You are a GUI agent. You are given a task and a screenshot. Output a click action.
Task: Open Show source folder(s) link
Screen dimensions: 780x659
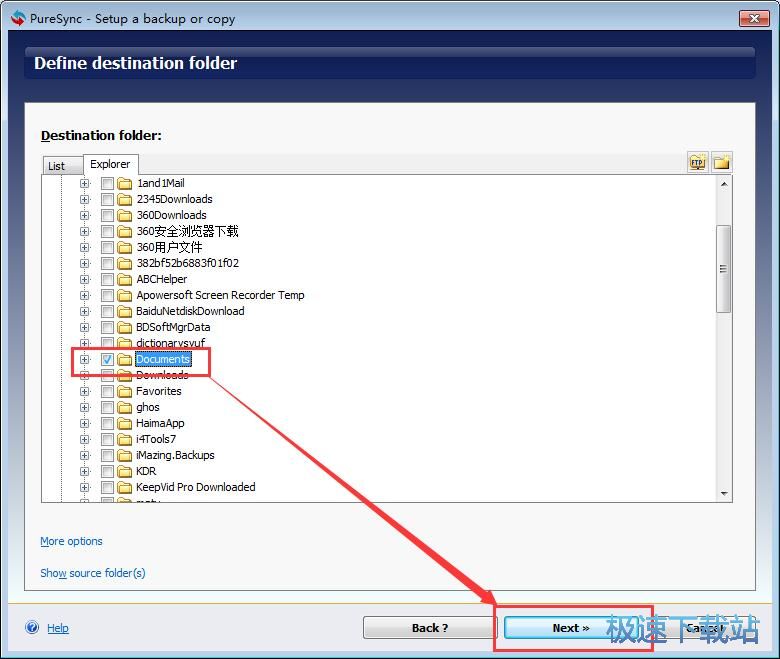[x=93, y=573]
